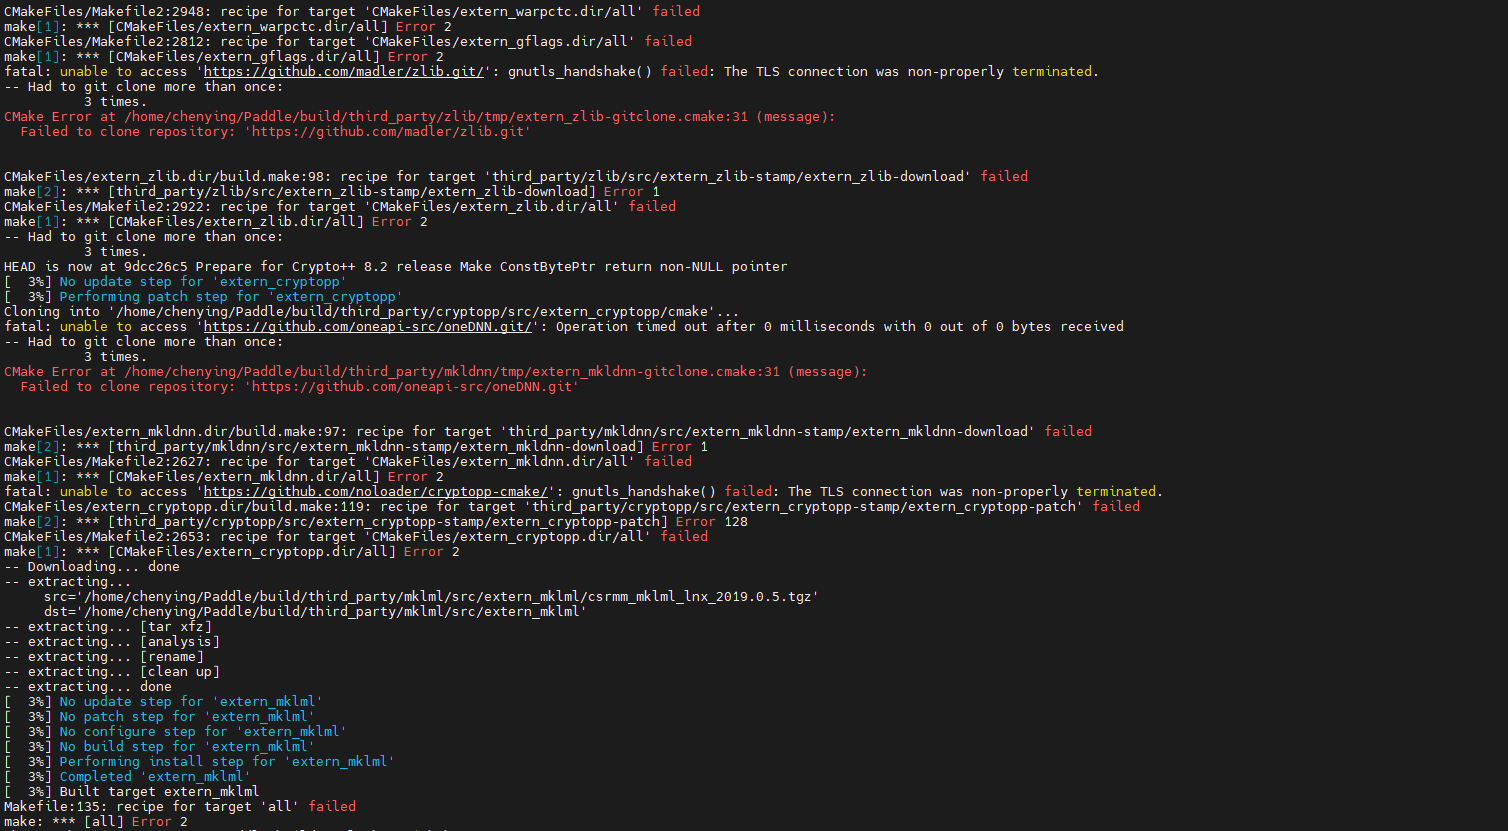This screenshot has width=1508, height=831.
Task: Click the 'make: *** [all] Error 2' line
Action: (96, 822)
